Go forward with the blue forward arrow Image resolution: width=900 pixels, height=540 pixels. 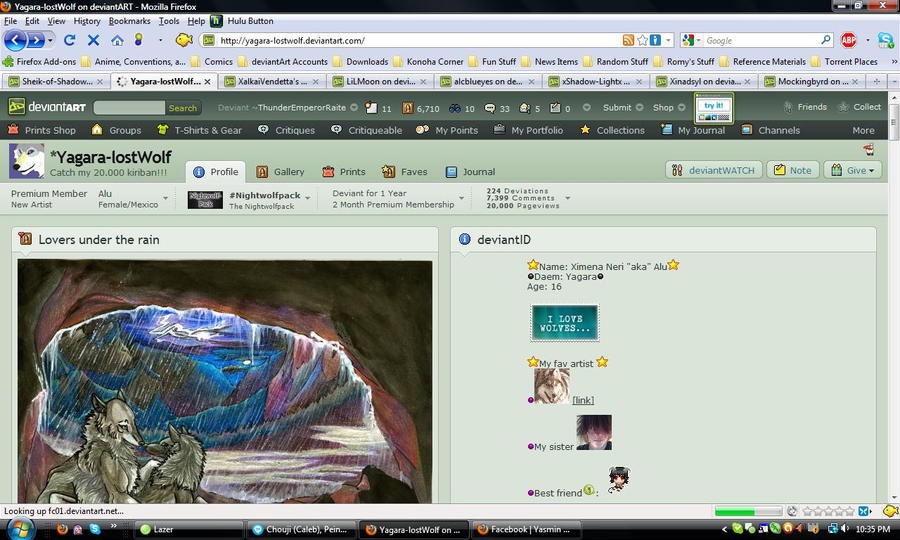click(x=36, y=40)
